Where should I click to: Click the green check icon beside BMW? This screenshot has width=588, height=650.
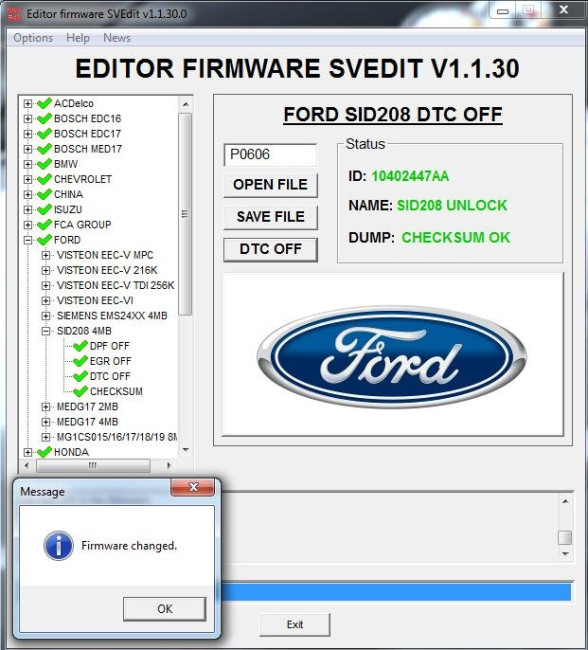point(44,164)
